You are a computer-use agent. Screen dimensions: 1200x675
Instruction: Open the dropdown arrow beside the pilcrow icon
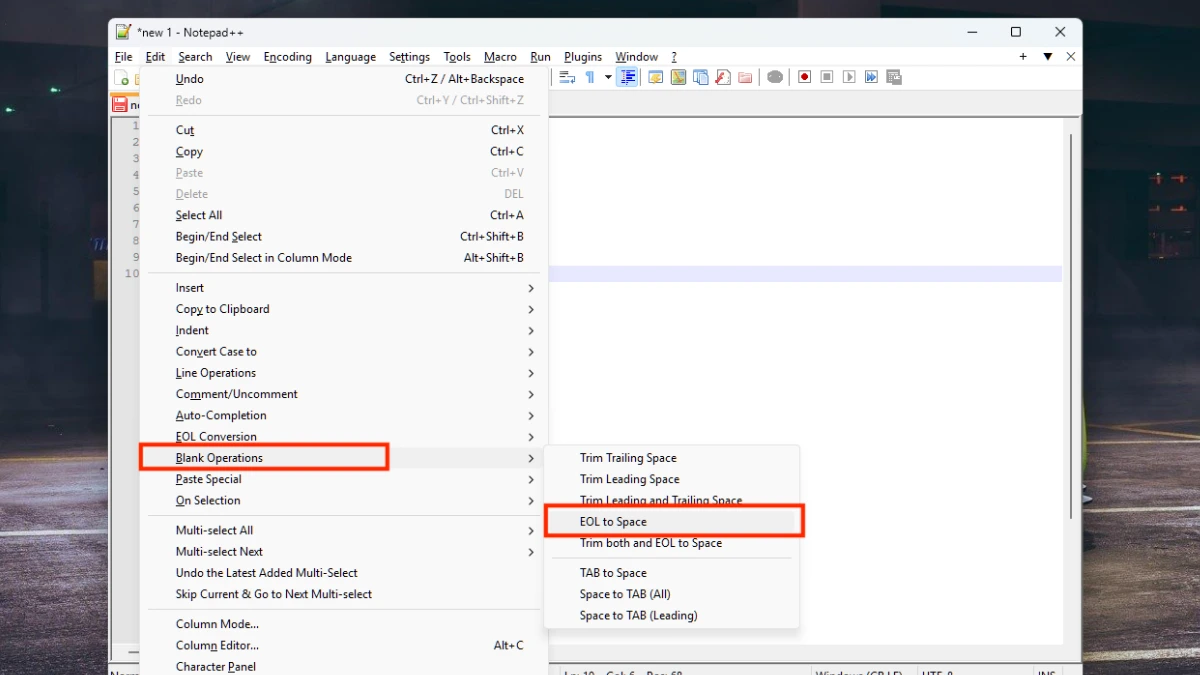608,77
